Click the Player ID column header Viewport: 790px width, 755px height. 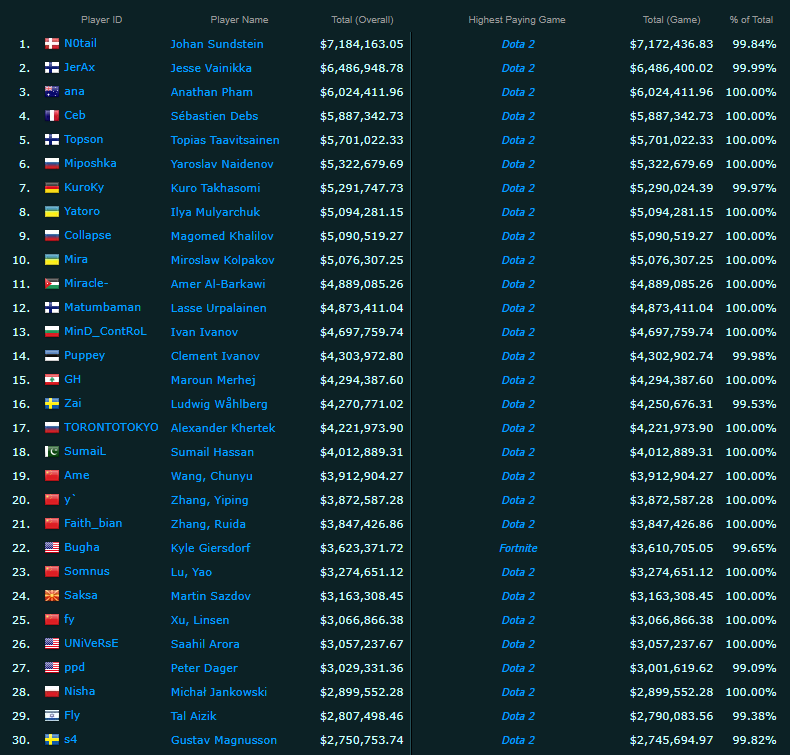(102, 20)
